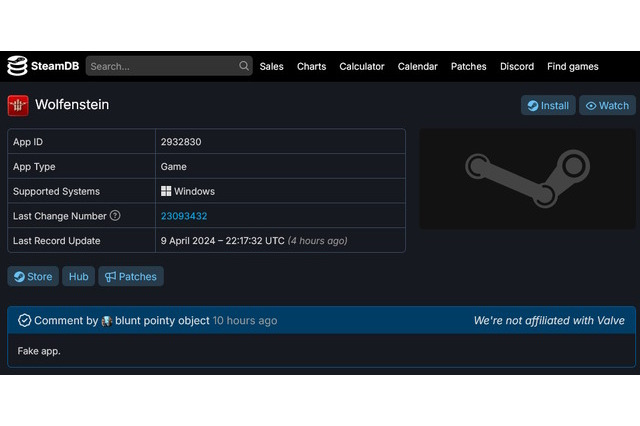Click the 'Fake app.' comment text
The image size is (640, 426).
[39, 351]
